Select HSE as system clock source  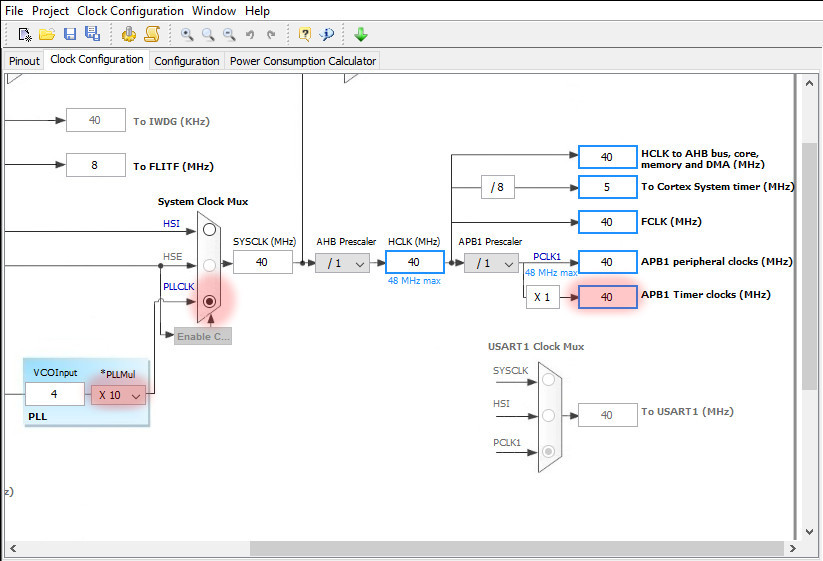[x=209, y=265]
